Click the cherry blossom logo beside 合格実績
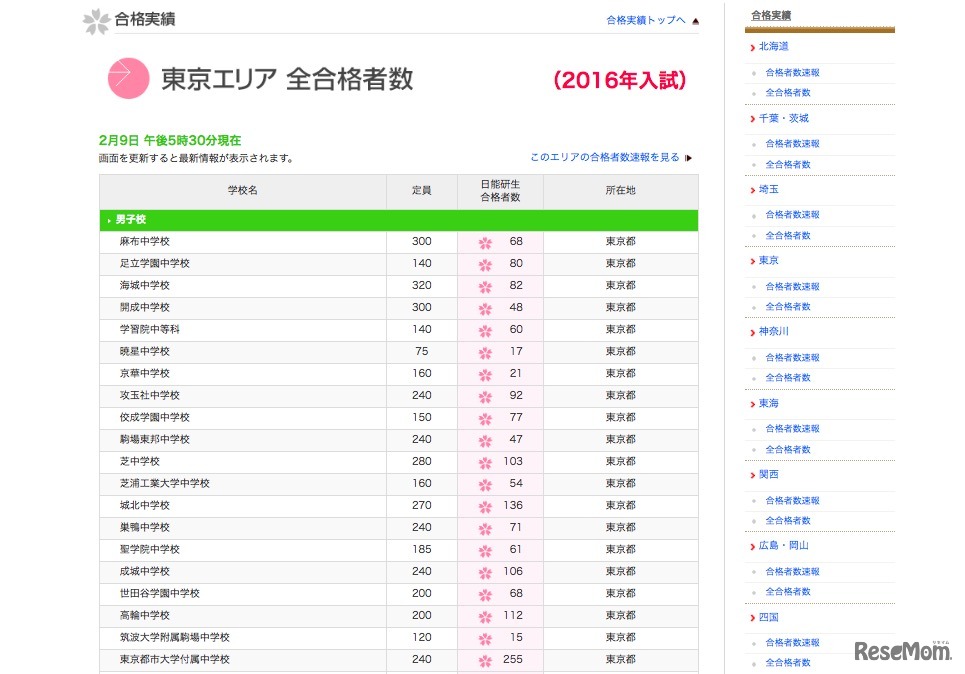Viewport: 965px width, 674px height. (x=96, y=20)
